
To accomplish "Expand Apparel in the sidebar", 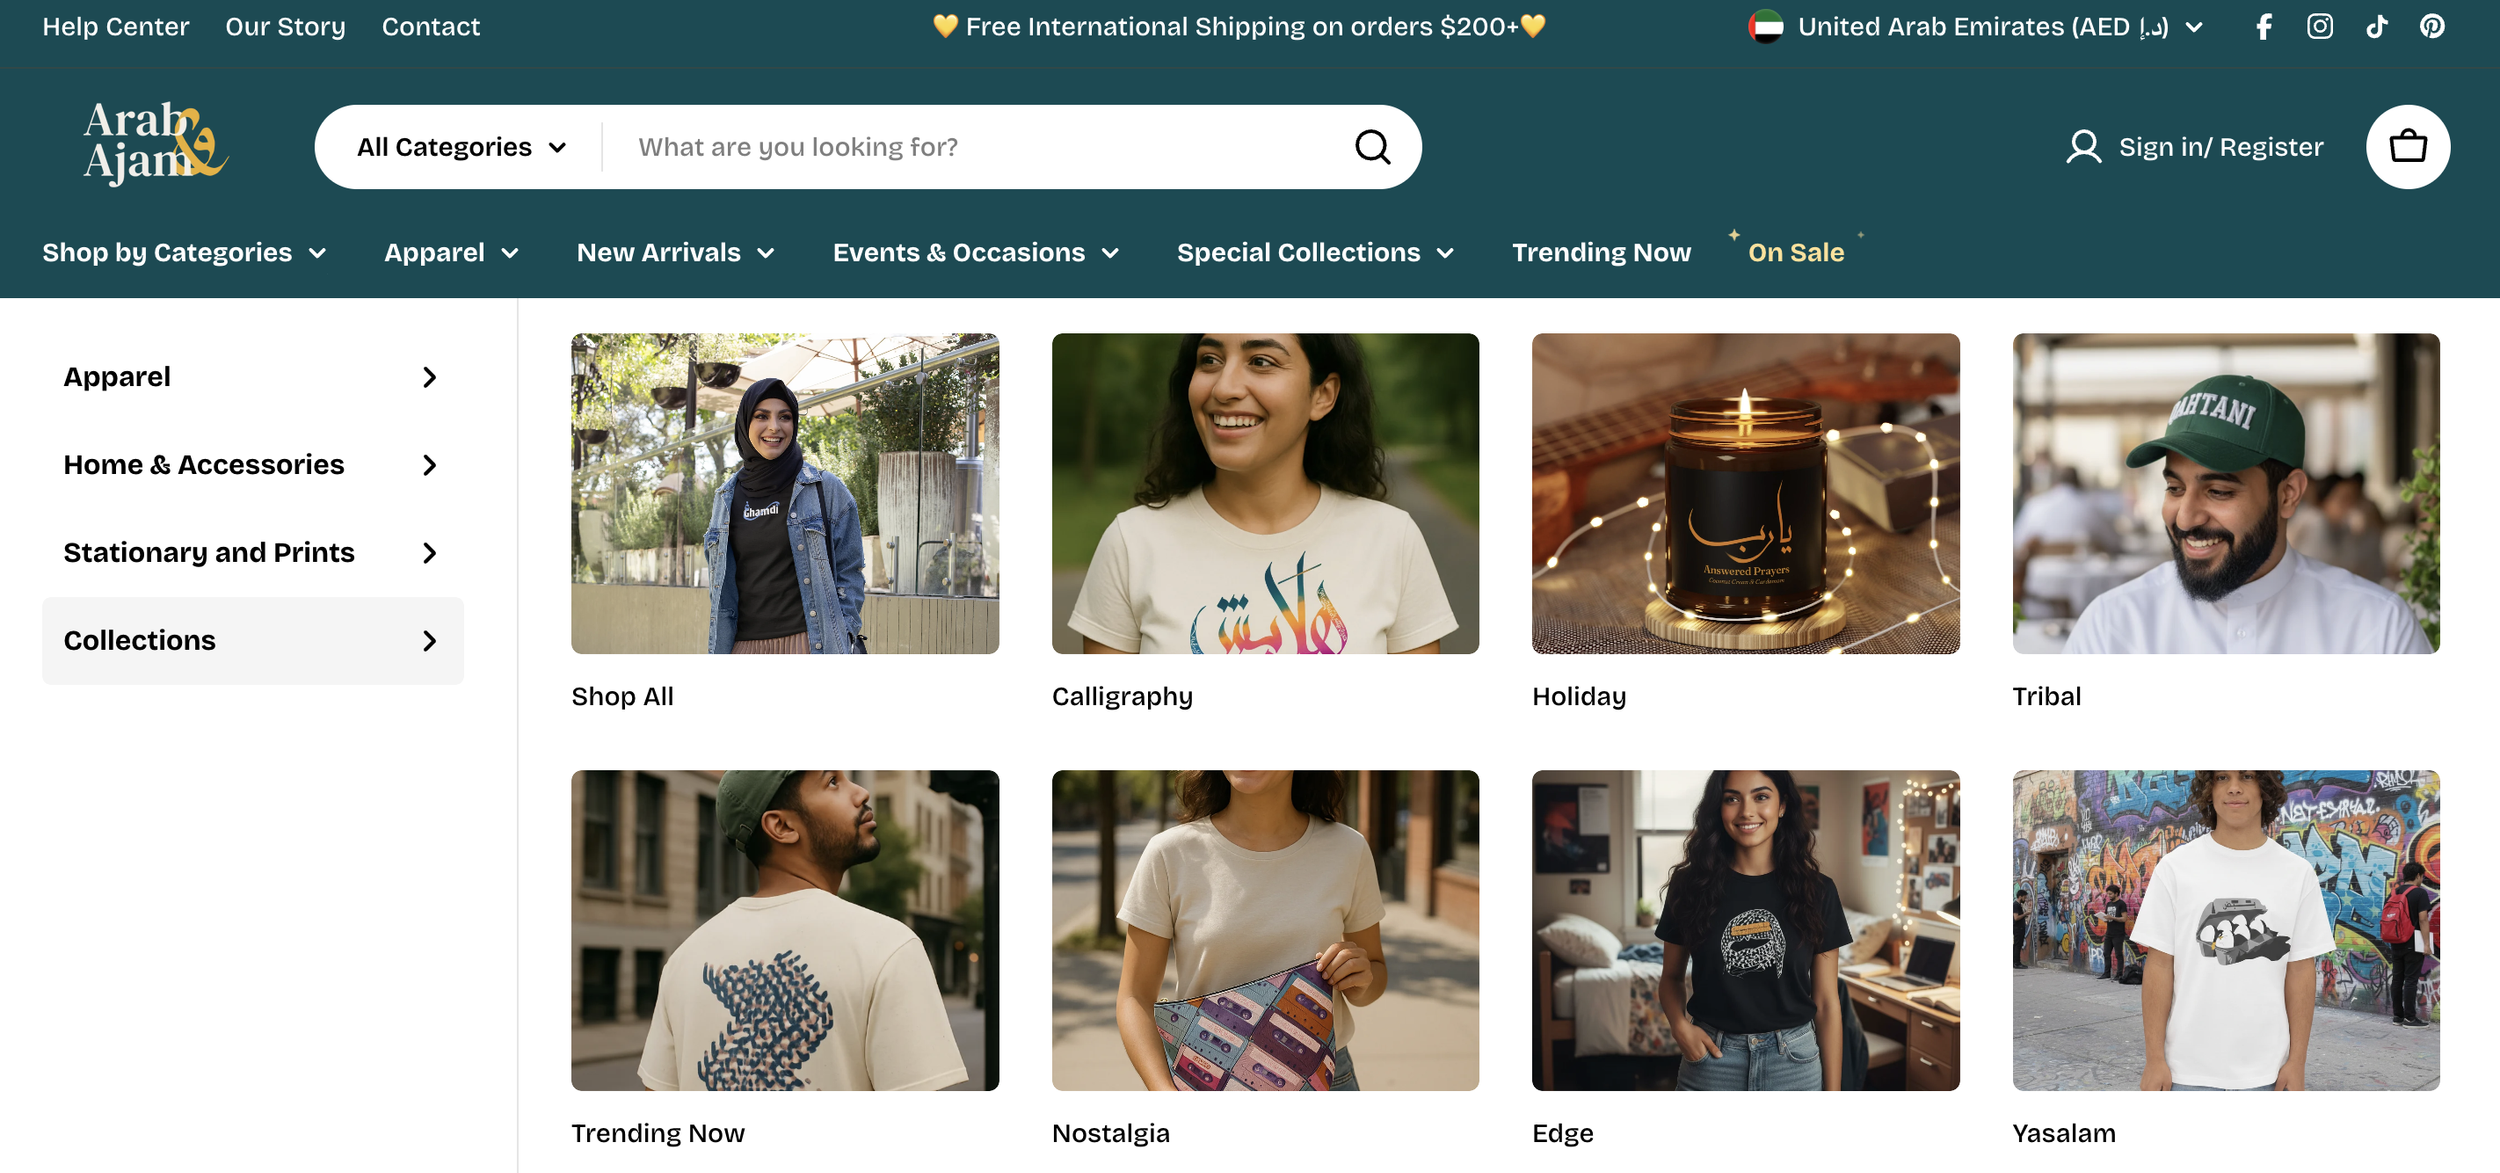I will pos(253,377).
